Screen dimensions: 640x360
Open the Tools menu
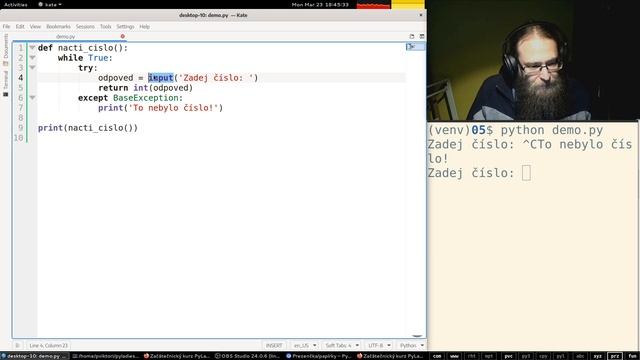tap(105, 27)
